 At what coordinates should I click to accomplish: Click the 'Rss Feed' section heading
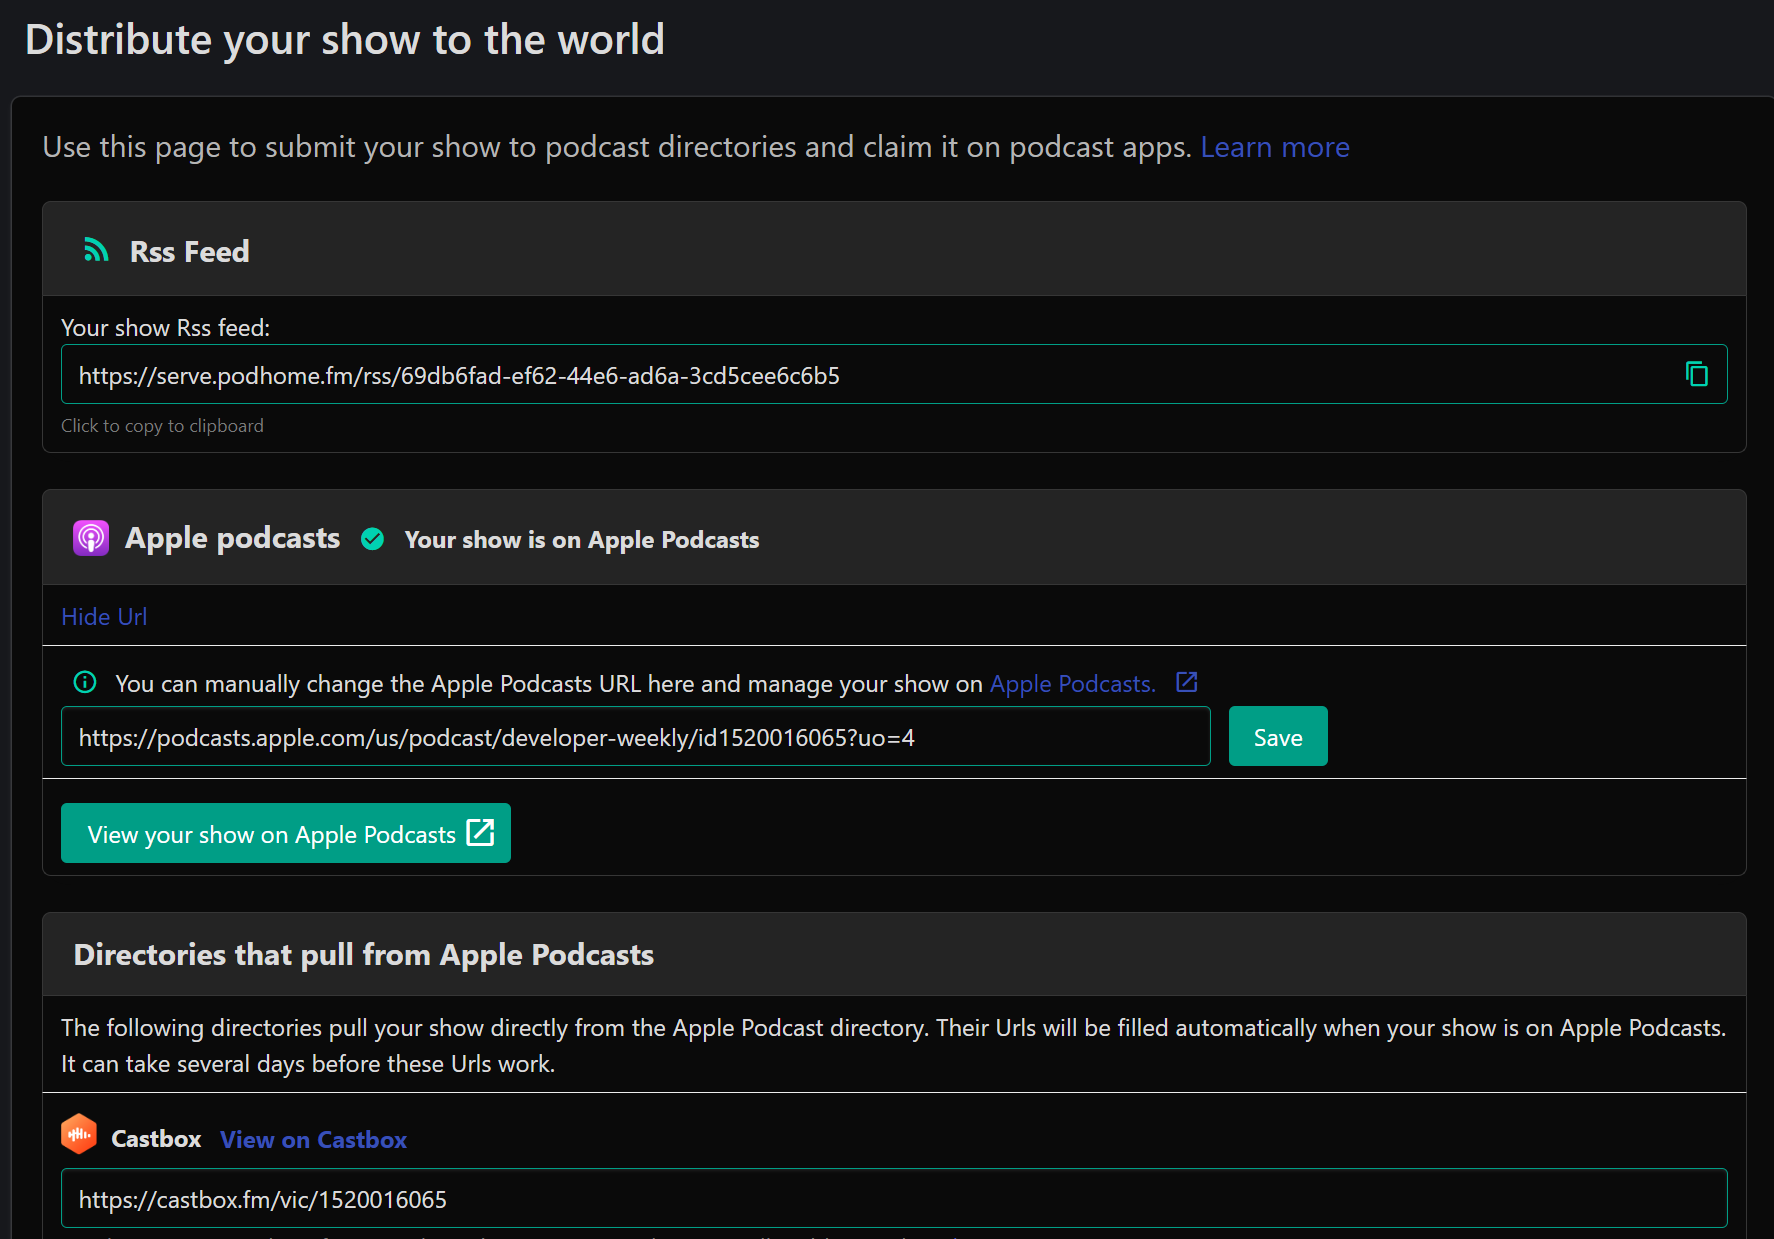(189, 251)
